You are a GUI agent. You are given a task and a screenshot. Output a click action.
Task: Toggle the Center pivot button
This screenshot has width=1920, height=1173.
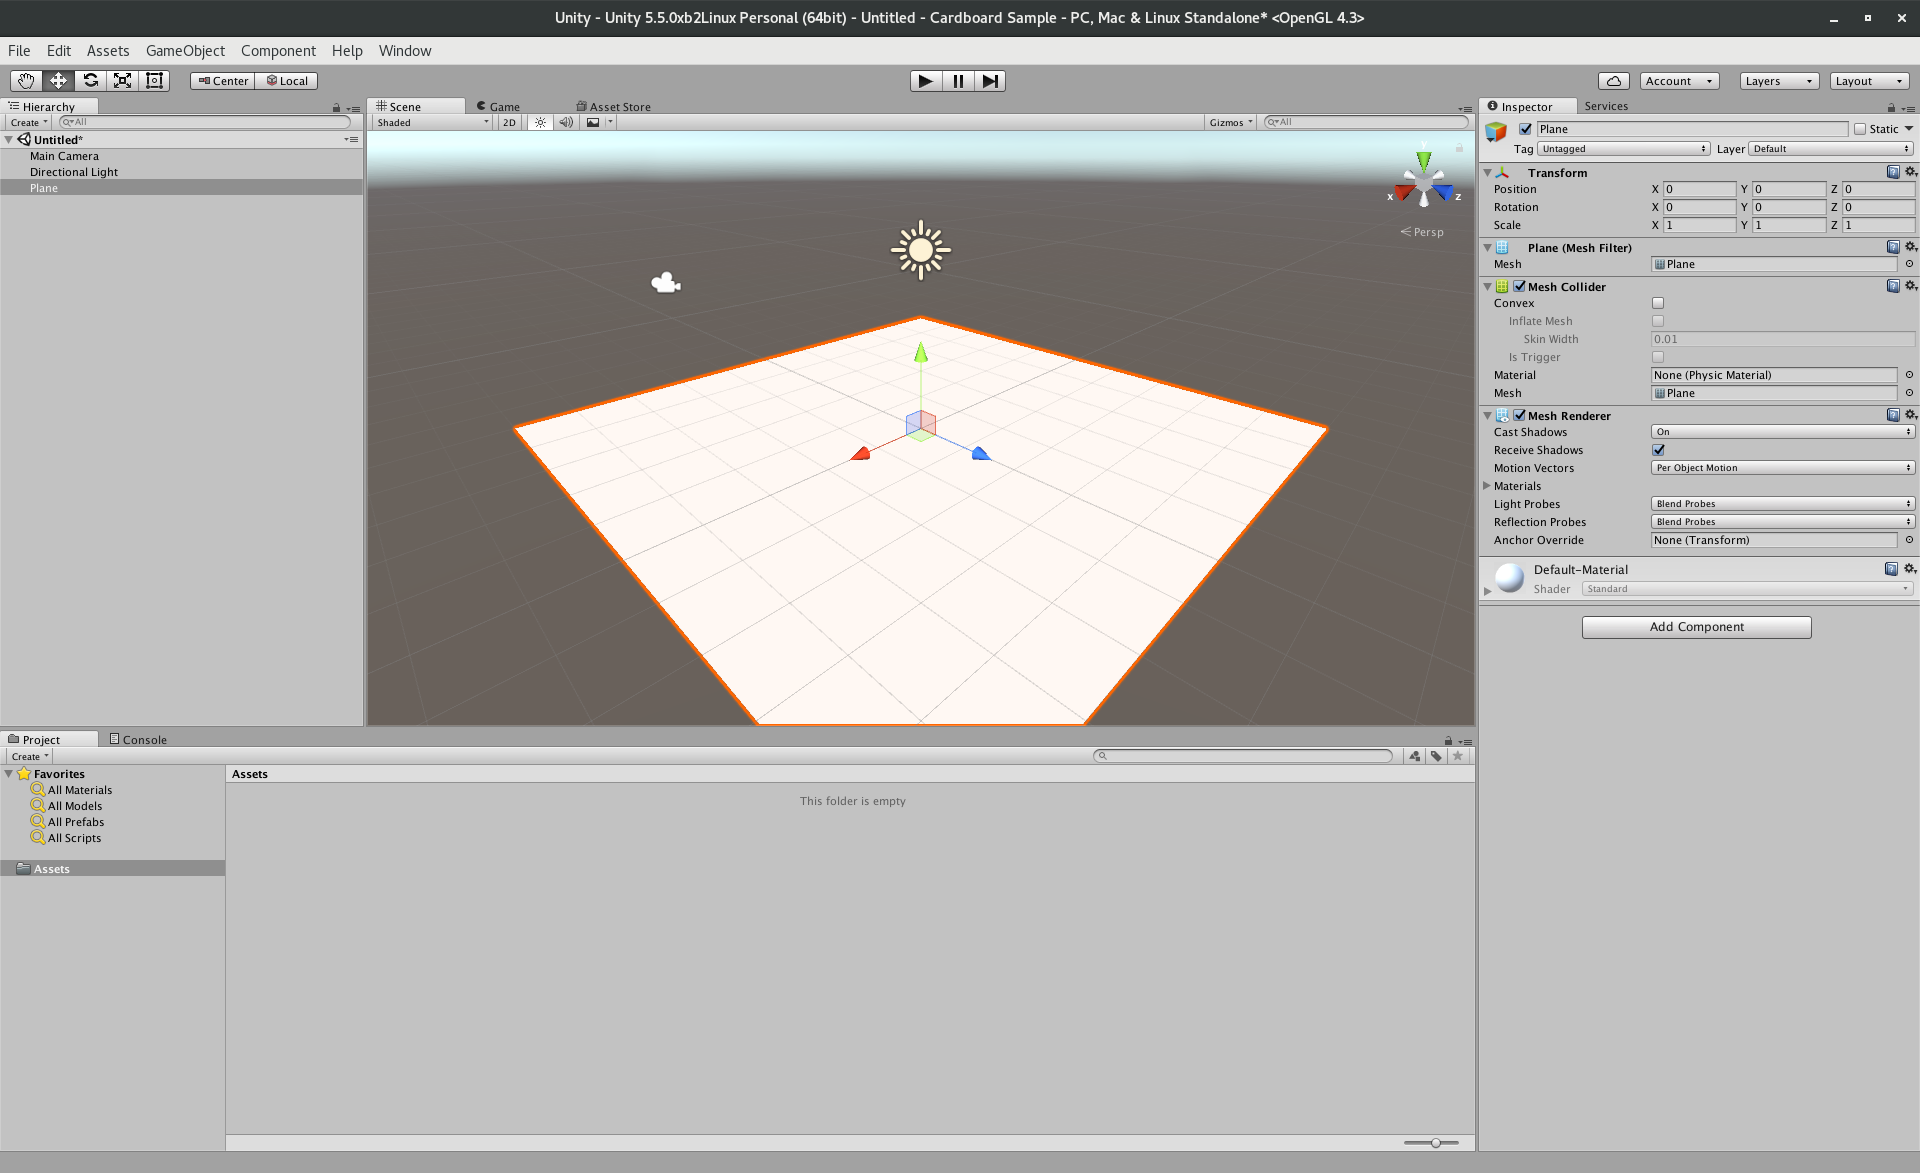pos(223,81)
